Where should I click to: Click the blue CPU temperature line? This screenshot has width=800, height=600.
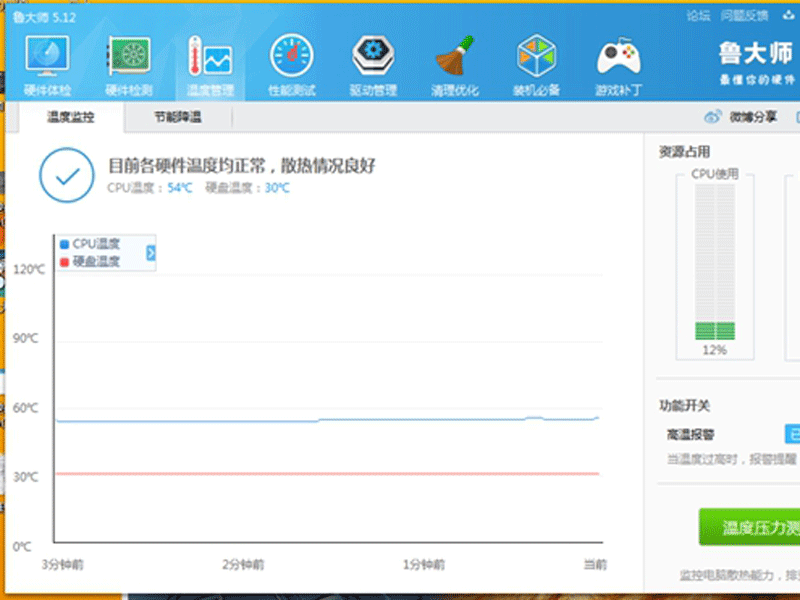tap(327, 420)
